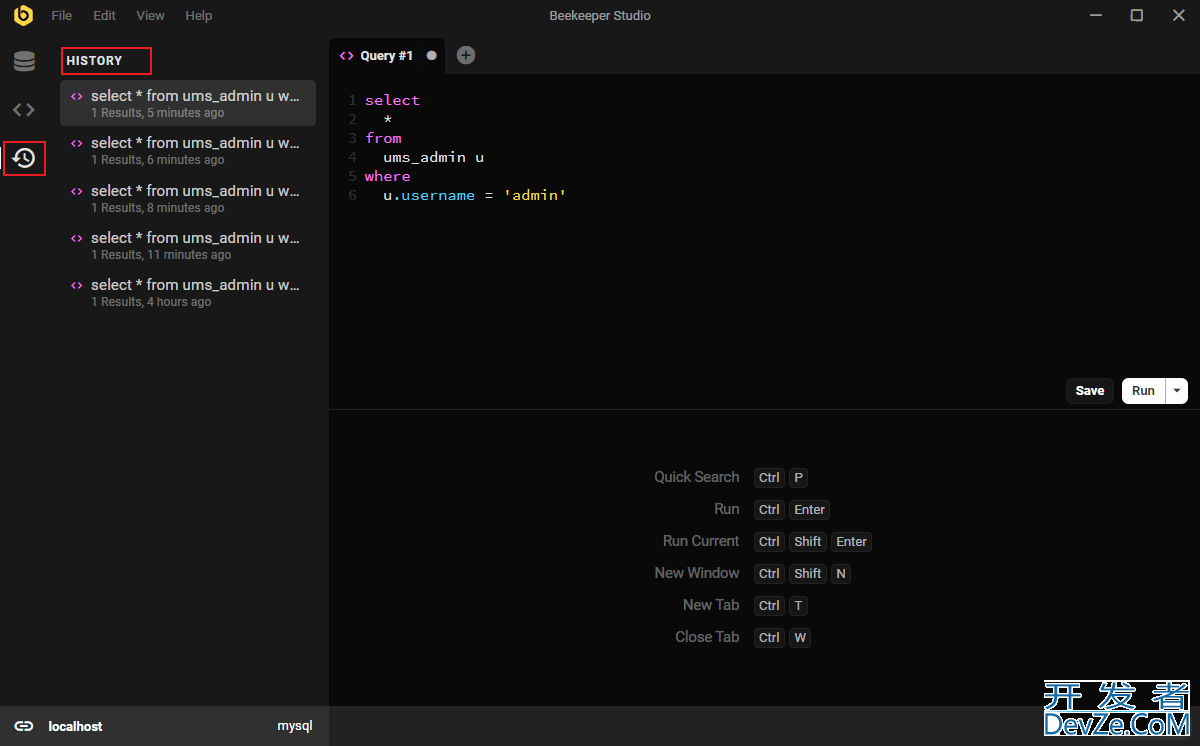Click the query icon of the 4 hours ago entry
1200x746 pixels.
[x=77, y=285]
